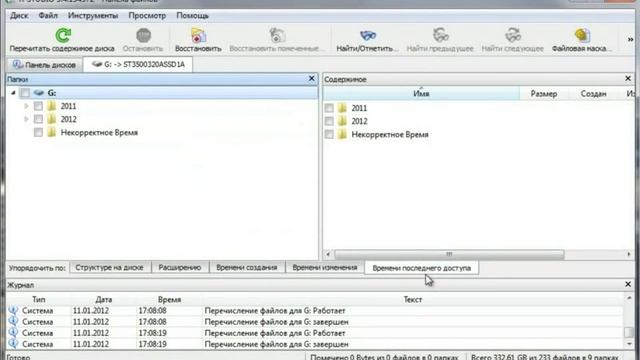Screen dimensions: 640x360
Task: Click 2012 folder icon in Папки tree
Action: pos(51,119)
